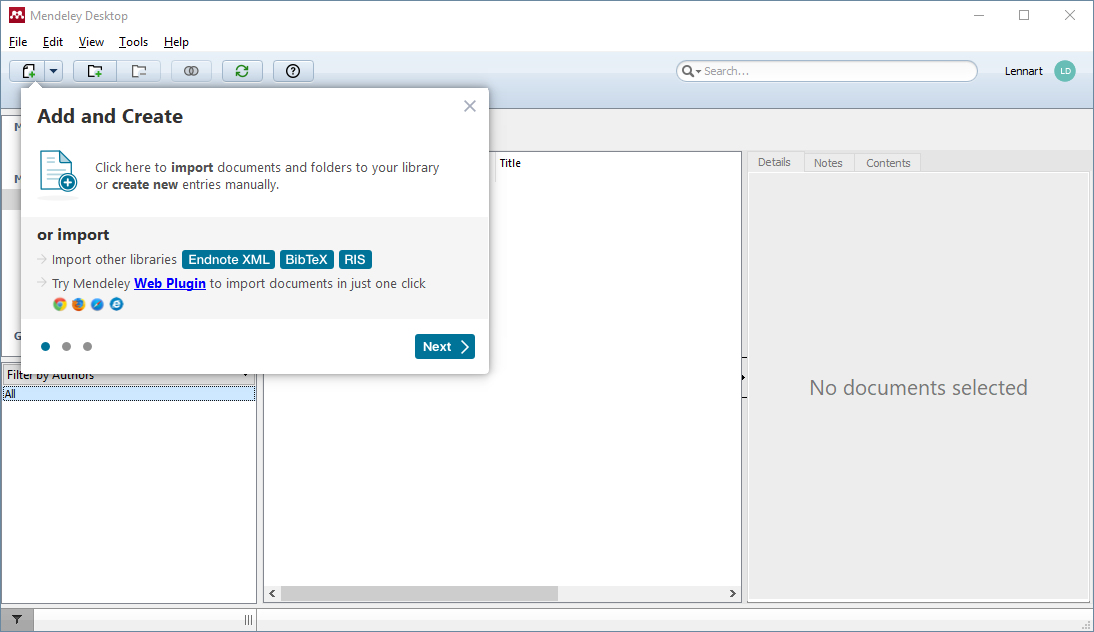Image resolution: width=1094 pixels, height=632 pixels.
Task: Minimize the Mendeley Desktop window
Action: [979, 15]
